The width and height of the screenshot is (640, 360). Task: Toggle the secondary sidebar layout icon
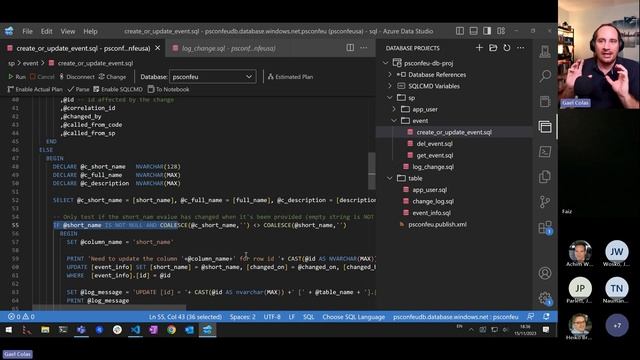pos(487,31)
